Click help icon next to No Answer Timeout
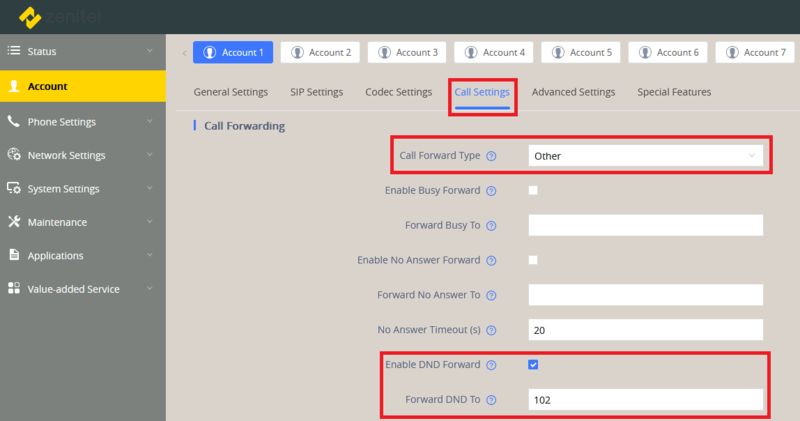This screenshot has height=421, width=800. coord(491,330)
